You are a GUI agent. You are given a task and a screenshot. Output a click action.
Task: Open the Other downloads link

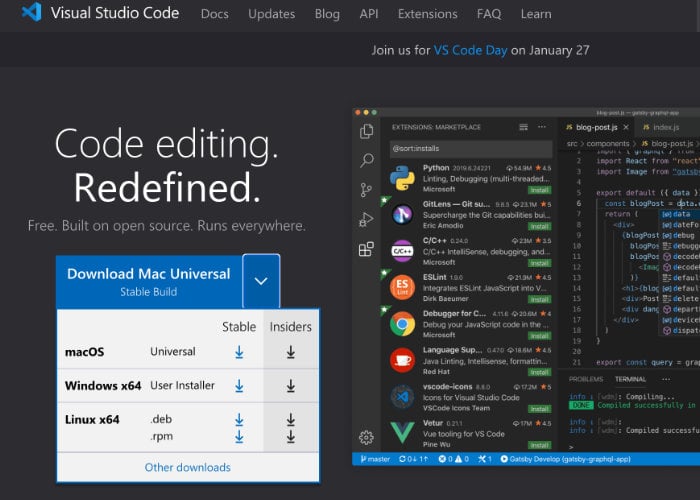point(188,467)
